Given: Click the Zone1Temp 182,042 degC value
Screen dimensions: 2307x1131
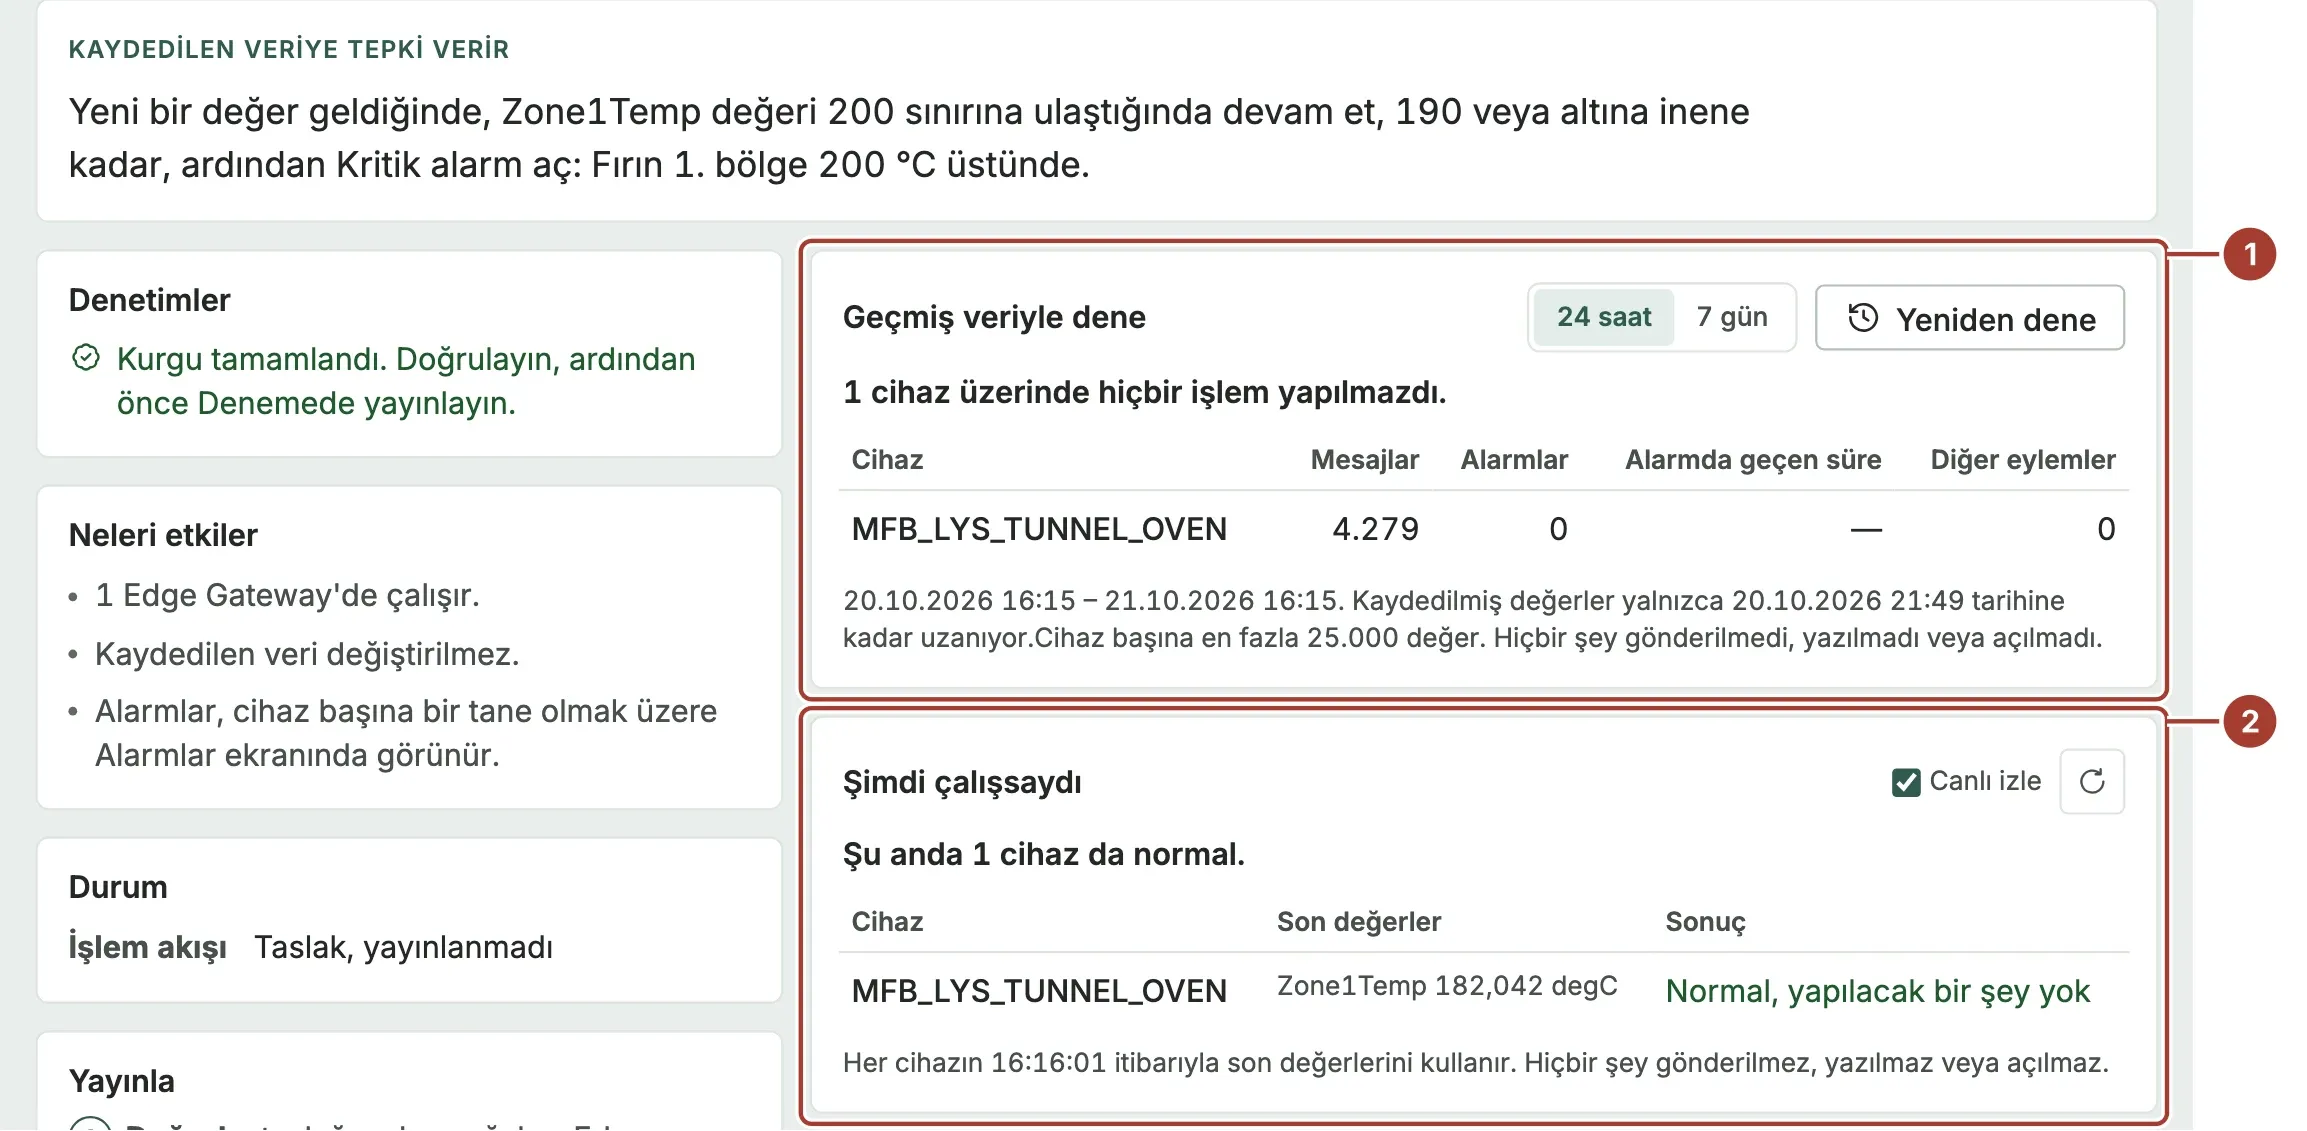Looking at the screenshot, I should point(1447,986).
